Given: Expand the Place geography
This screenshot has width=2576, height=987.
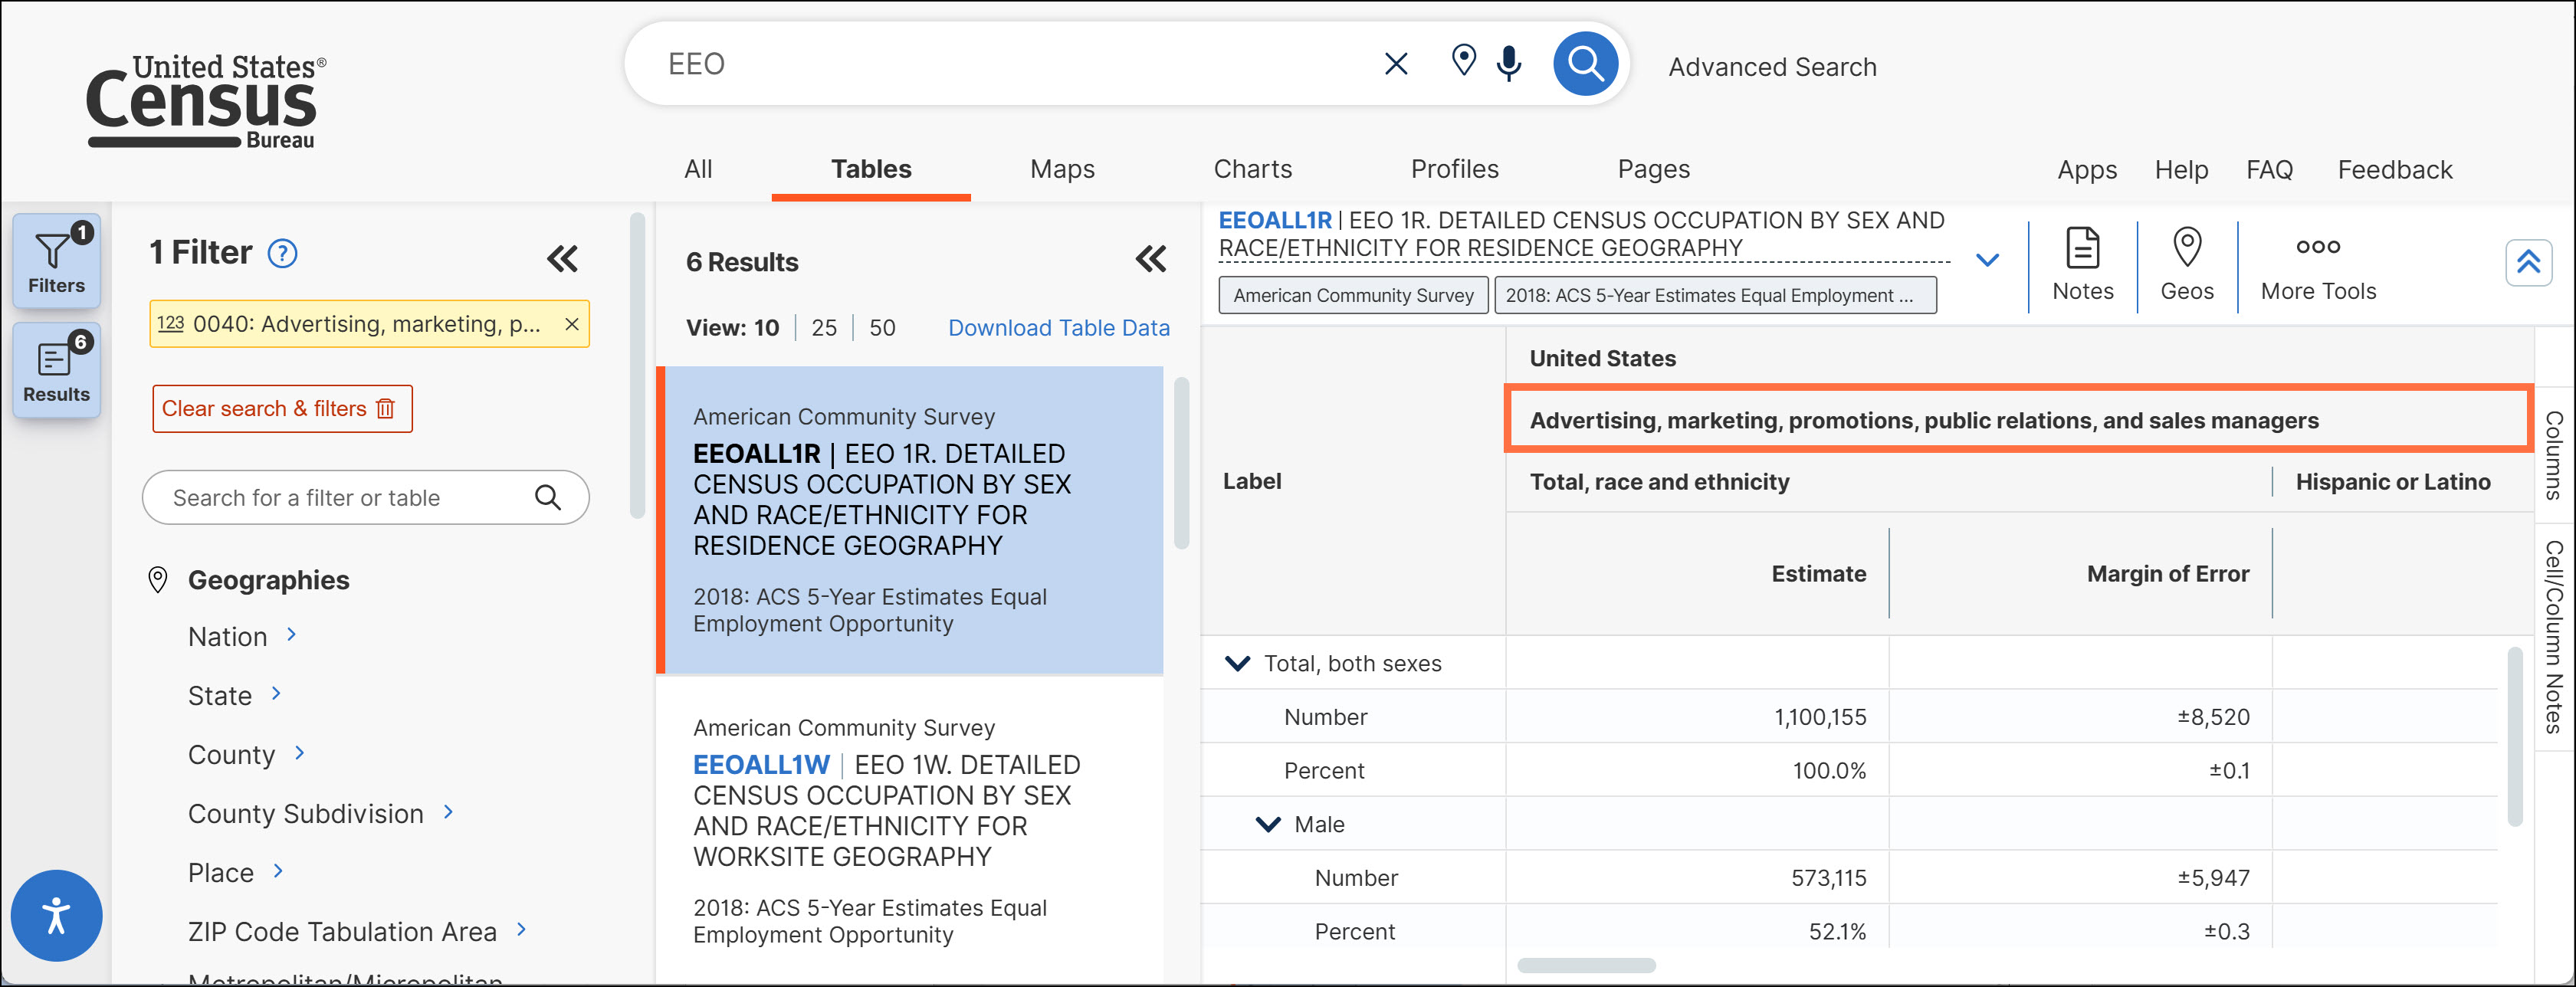Looking at the screenshot, I should (278, 871).
